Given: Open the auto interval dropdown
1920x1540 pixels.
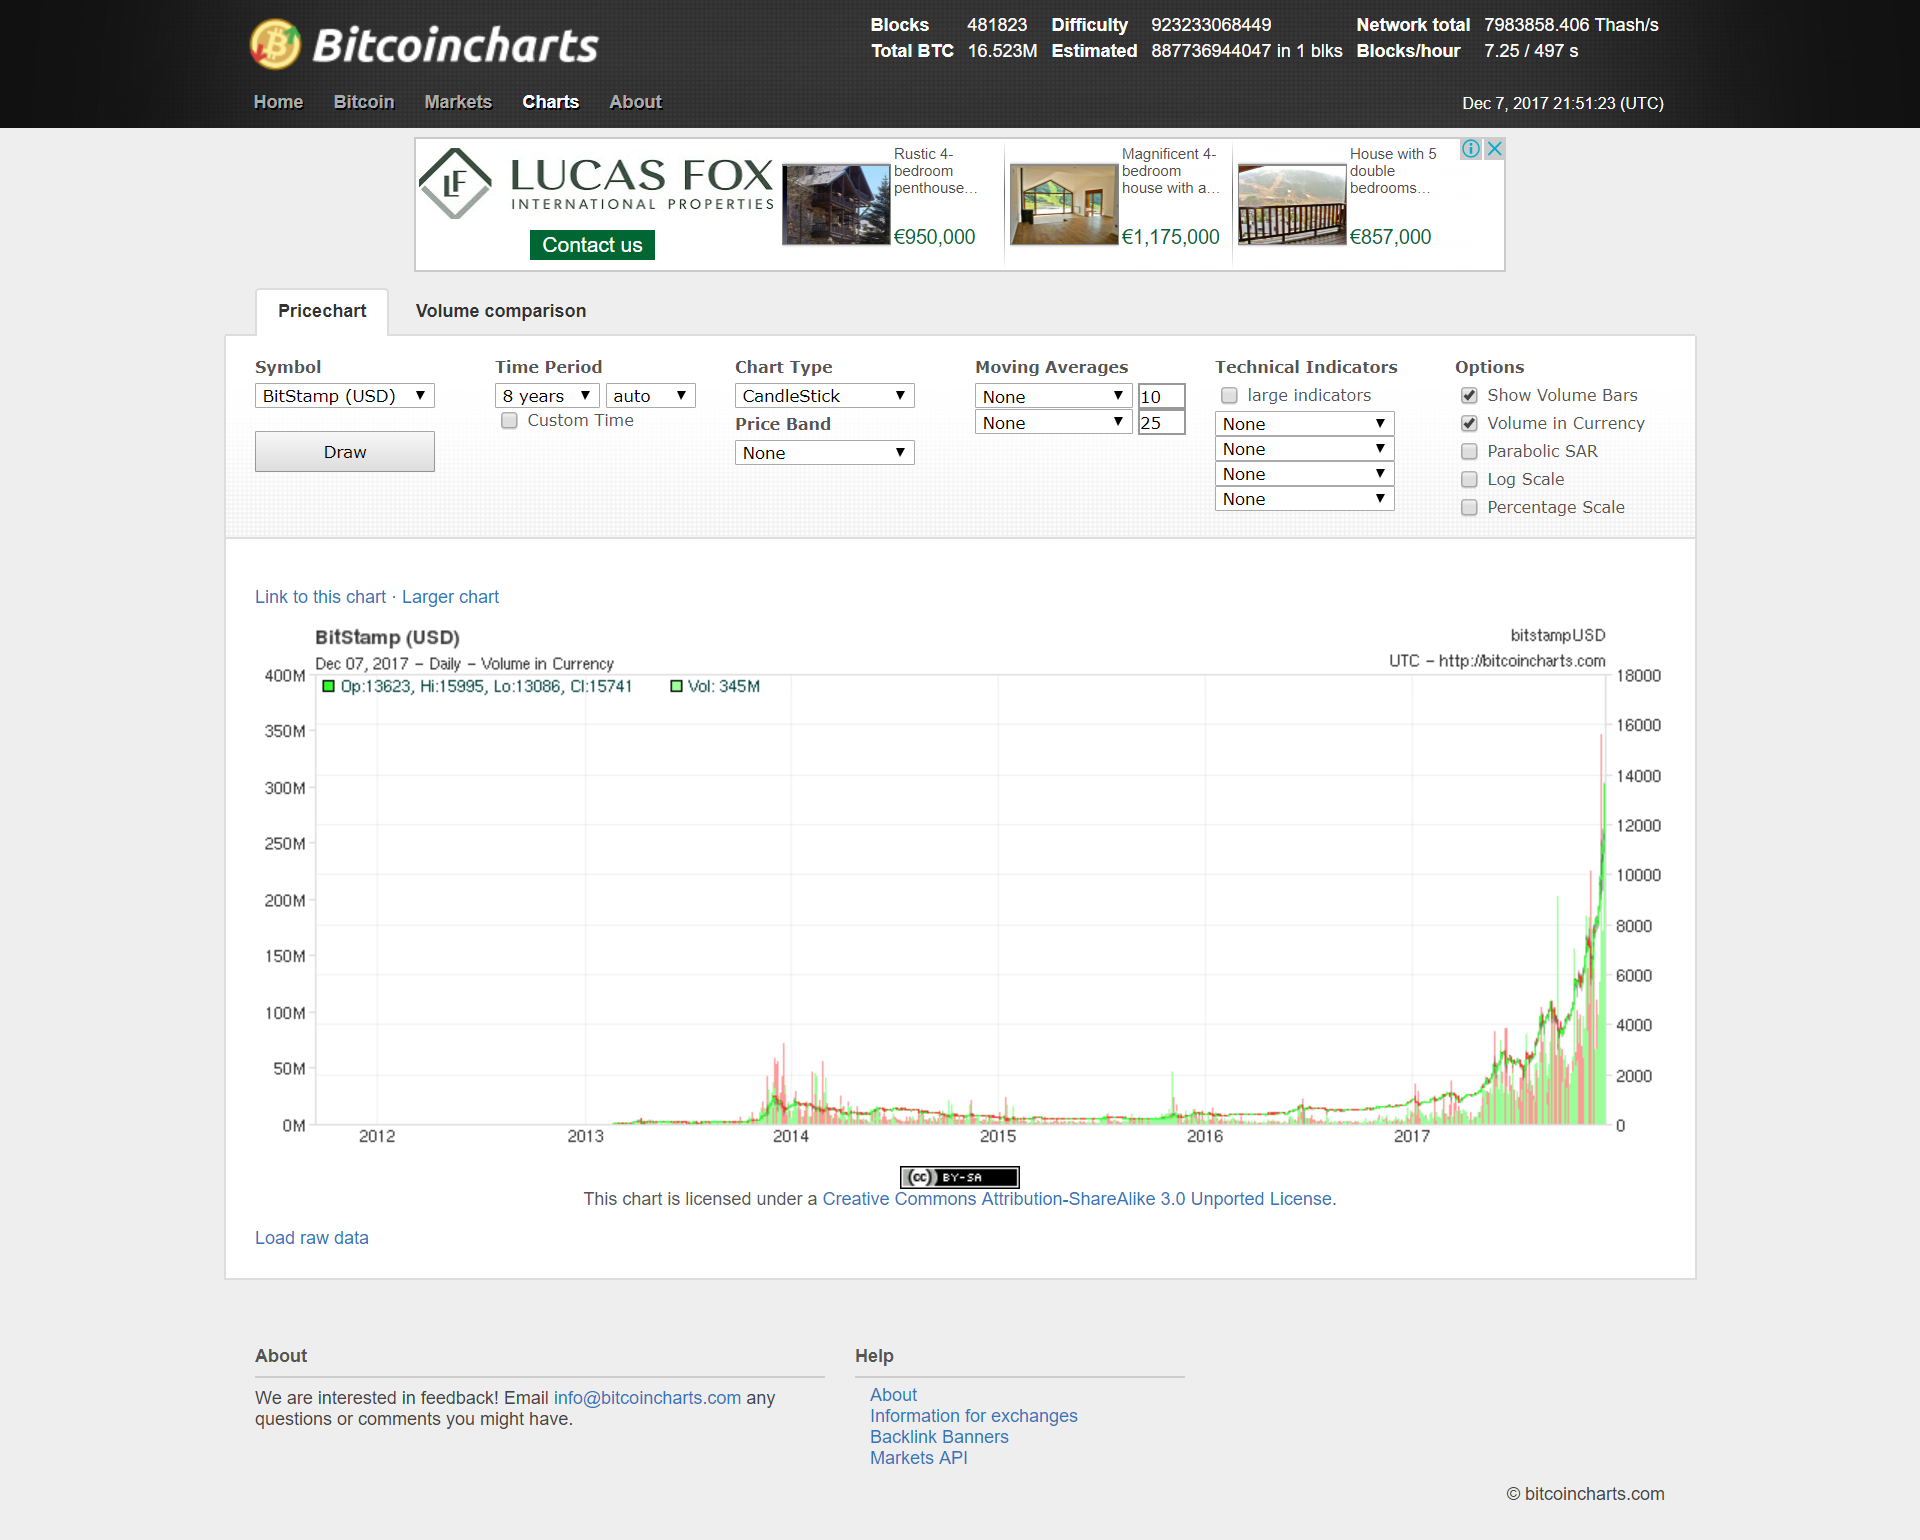Looking at the screenshot, I should pos(650,396).
